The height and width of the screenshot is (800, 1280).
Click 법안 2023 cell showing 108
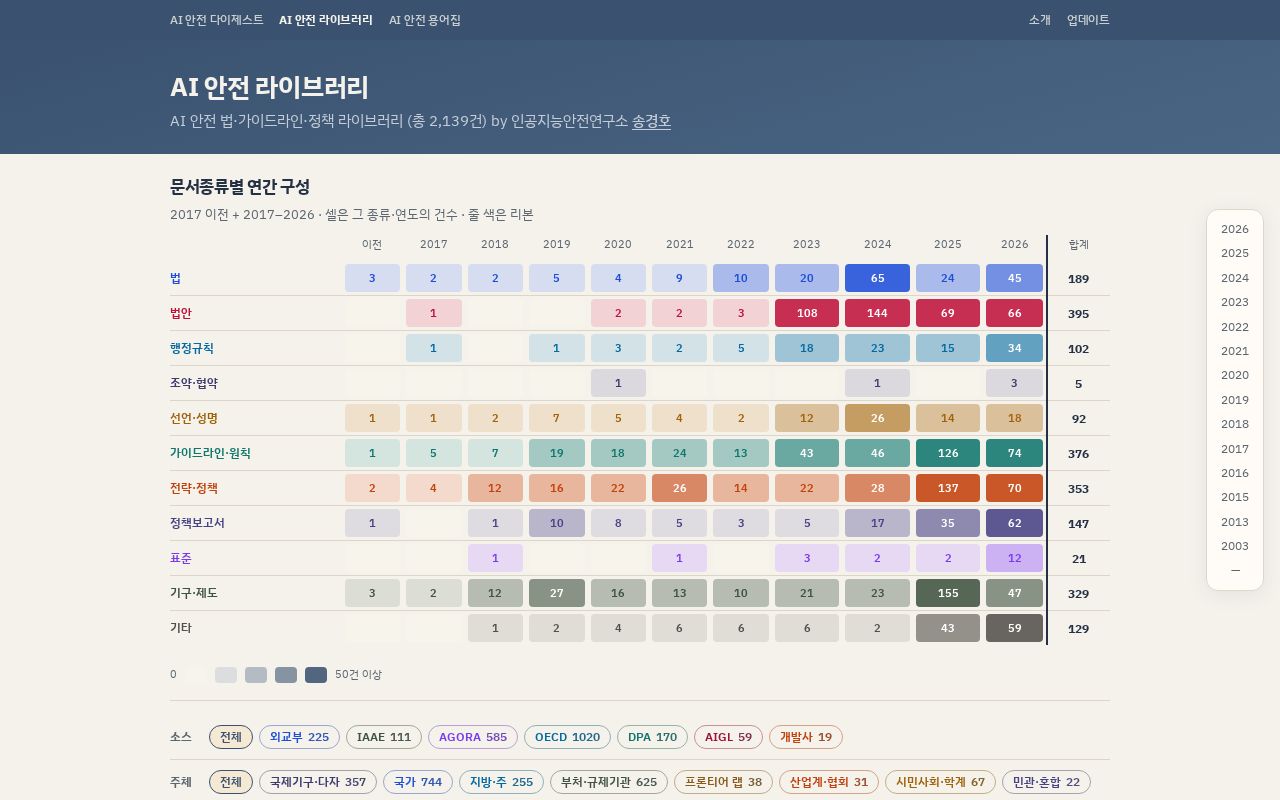point(807,313)
